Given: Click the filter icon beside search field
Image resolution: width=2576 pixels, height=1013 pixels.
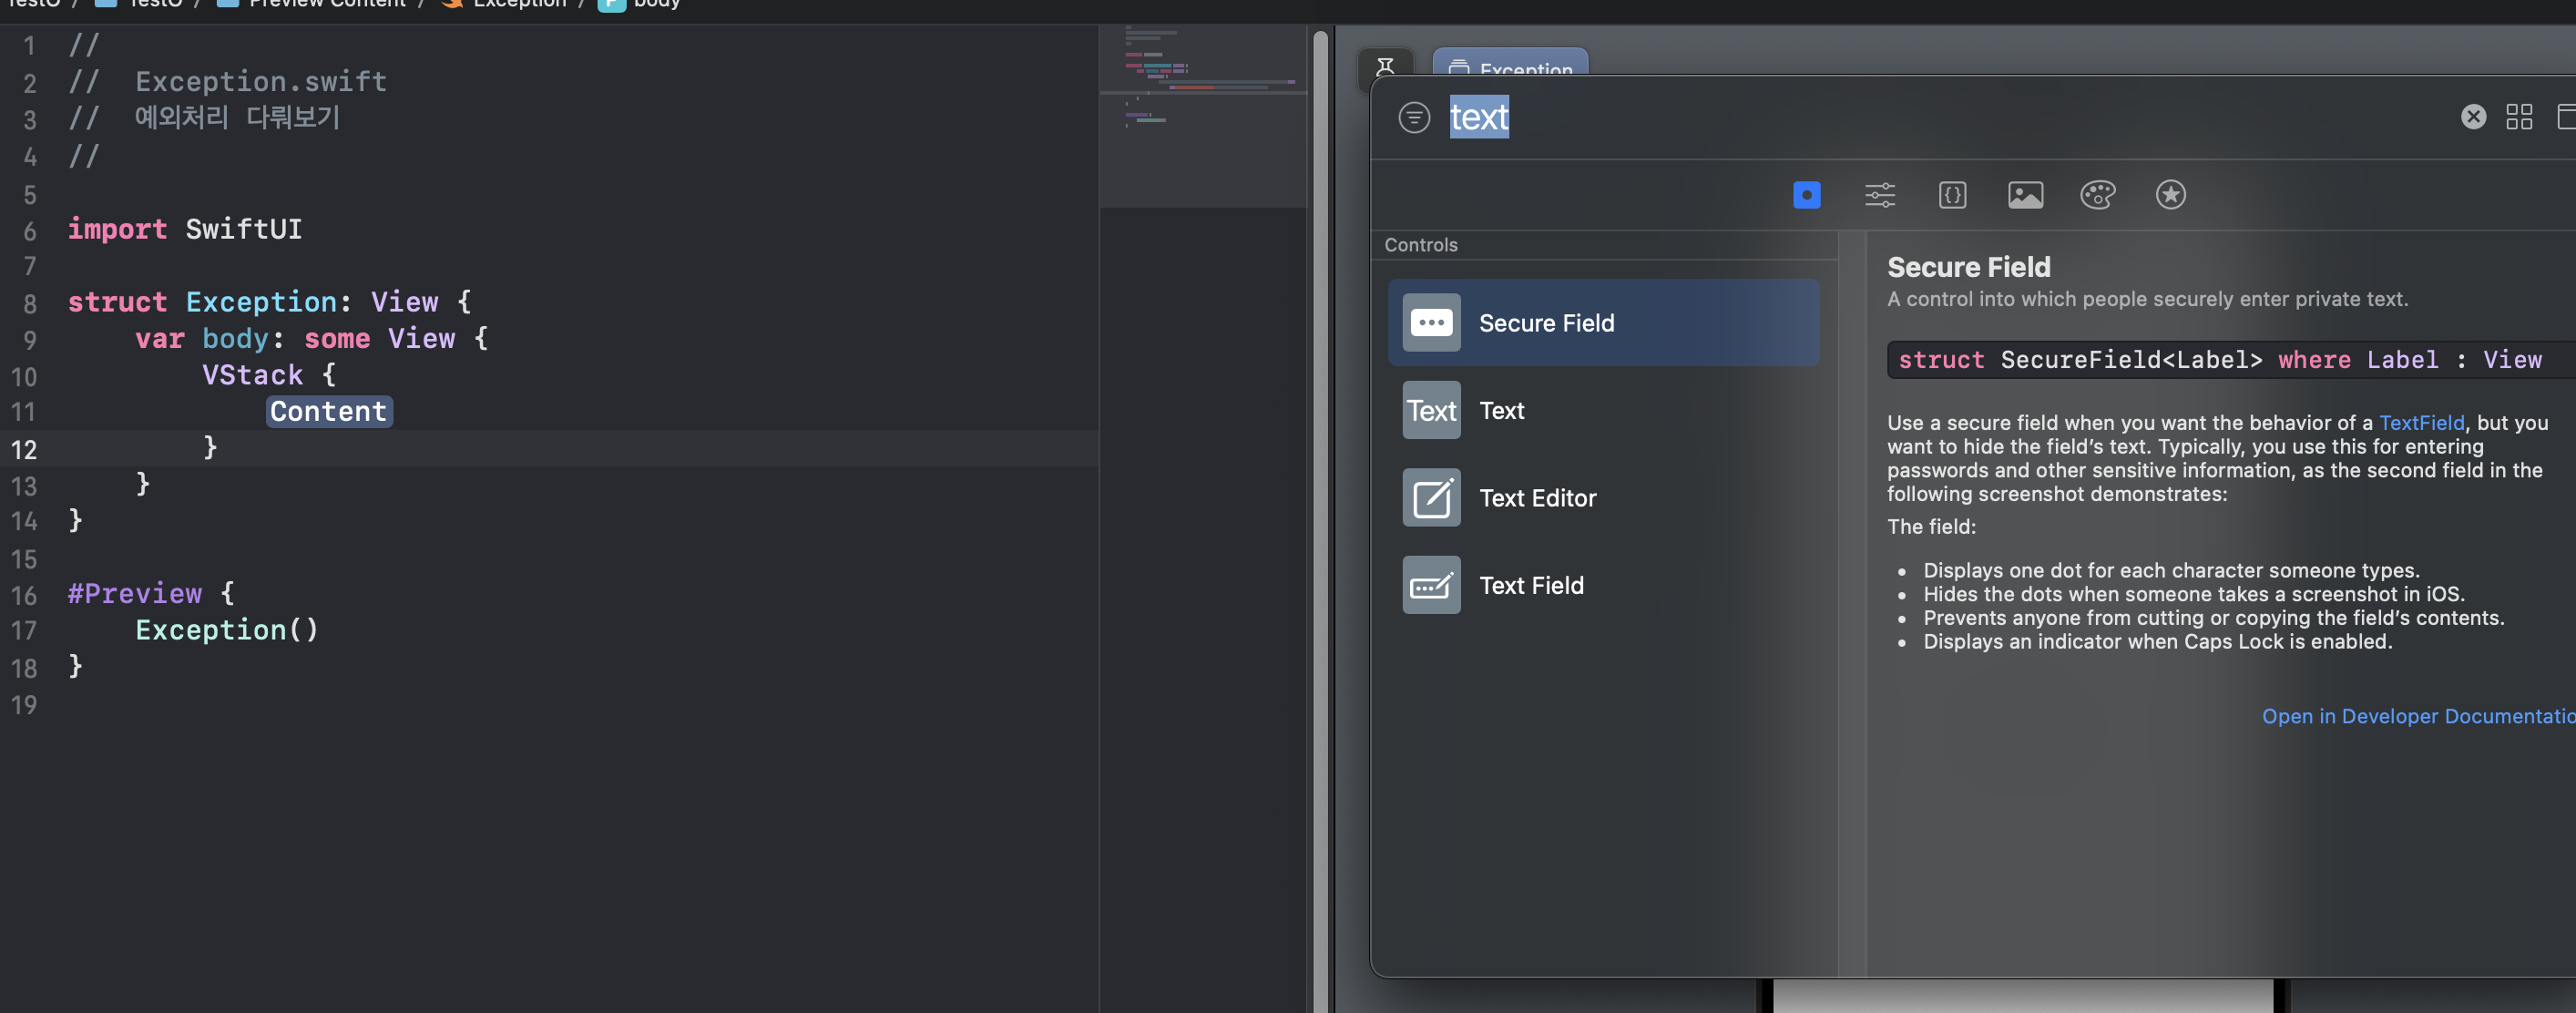Looking at the screenshot, I should [x=1413, y=118].
